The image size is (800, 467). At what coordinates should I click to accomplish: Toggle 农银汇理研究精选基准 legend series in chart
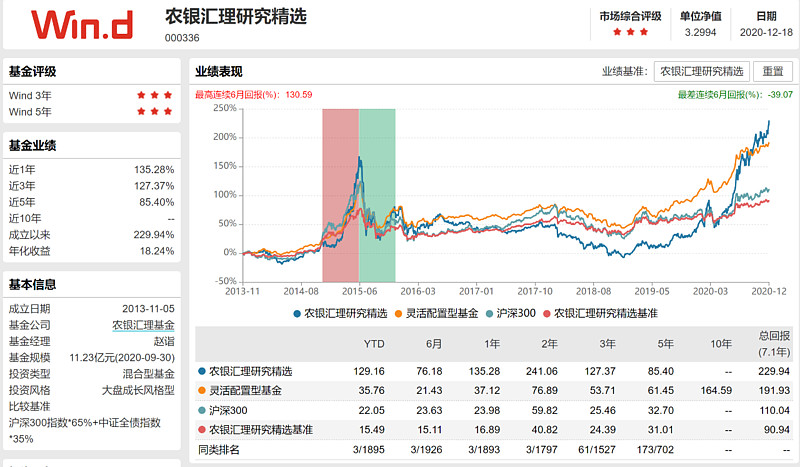(600, 313)
